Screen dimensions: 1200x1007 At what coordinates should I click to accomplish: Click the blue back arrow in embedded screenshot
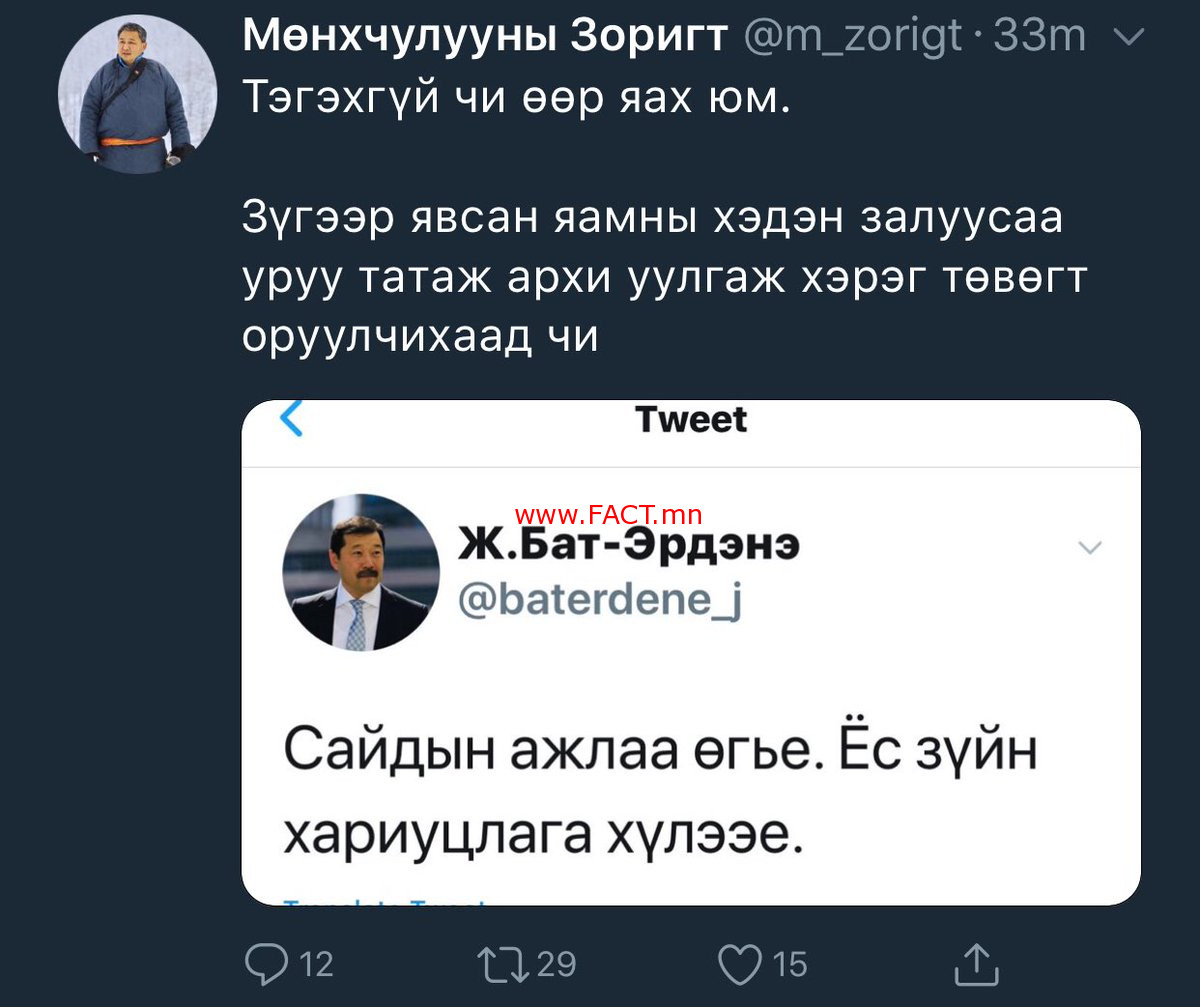coord(291,419)
